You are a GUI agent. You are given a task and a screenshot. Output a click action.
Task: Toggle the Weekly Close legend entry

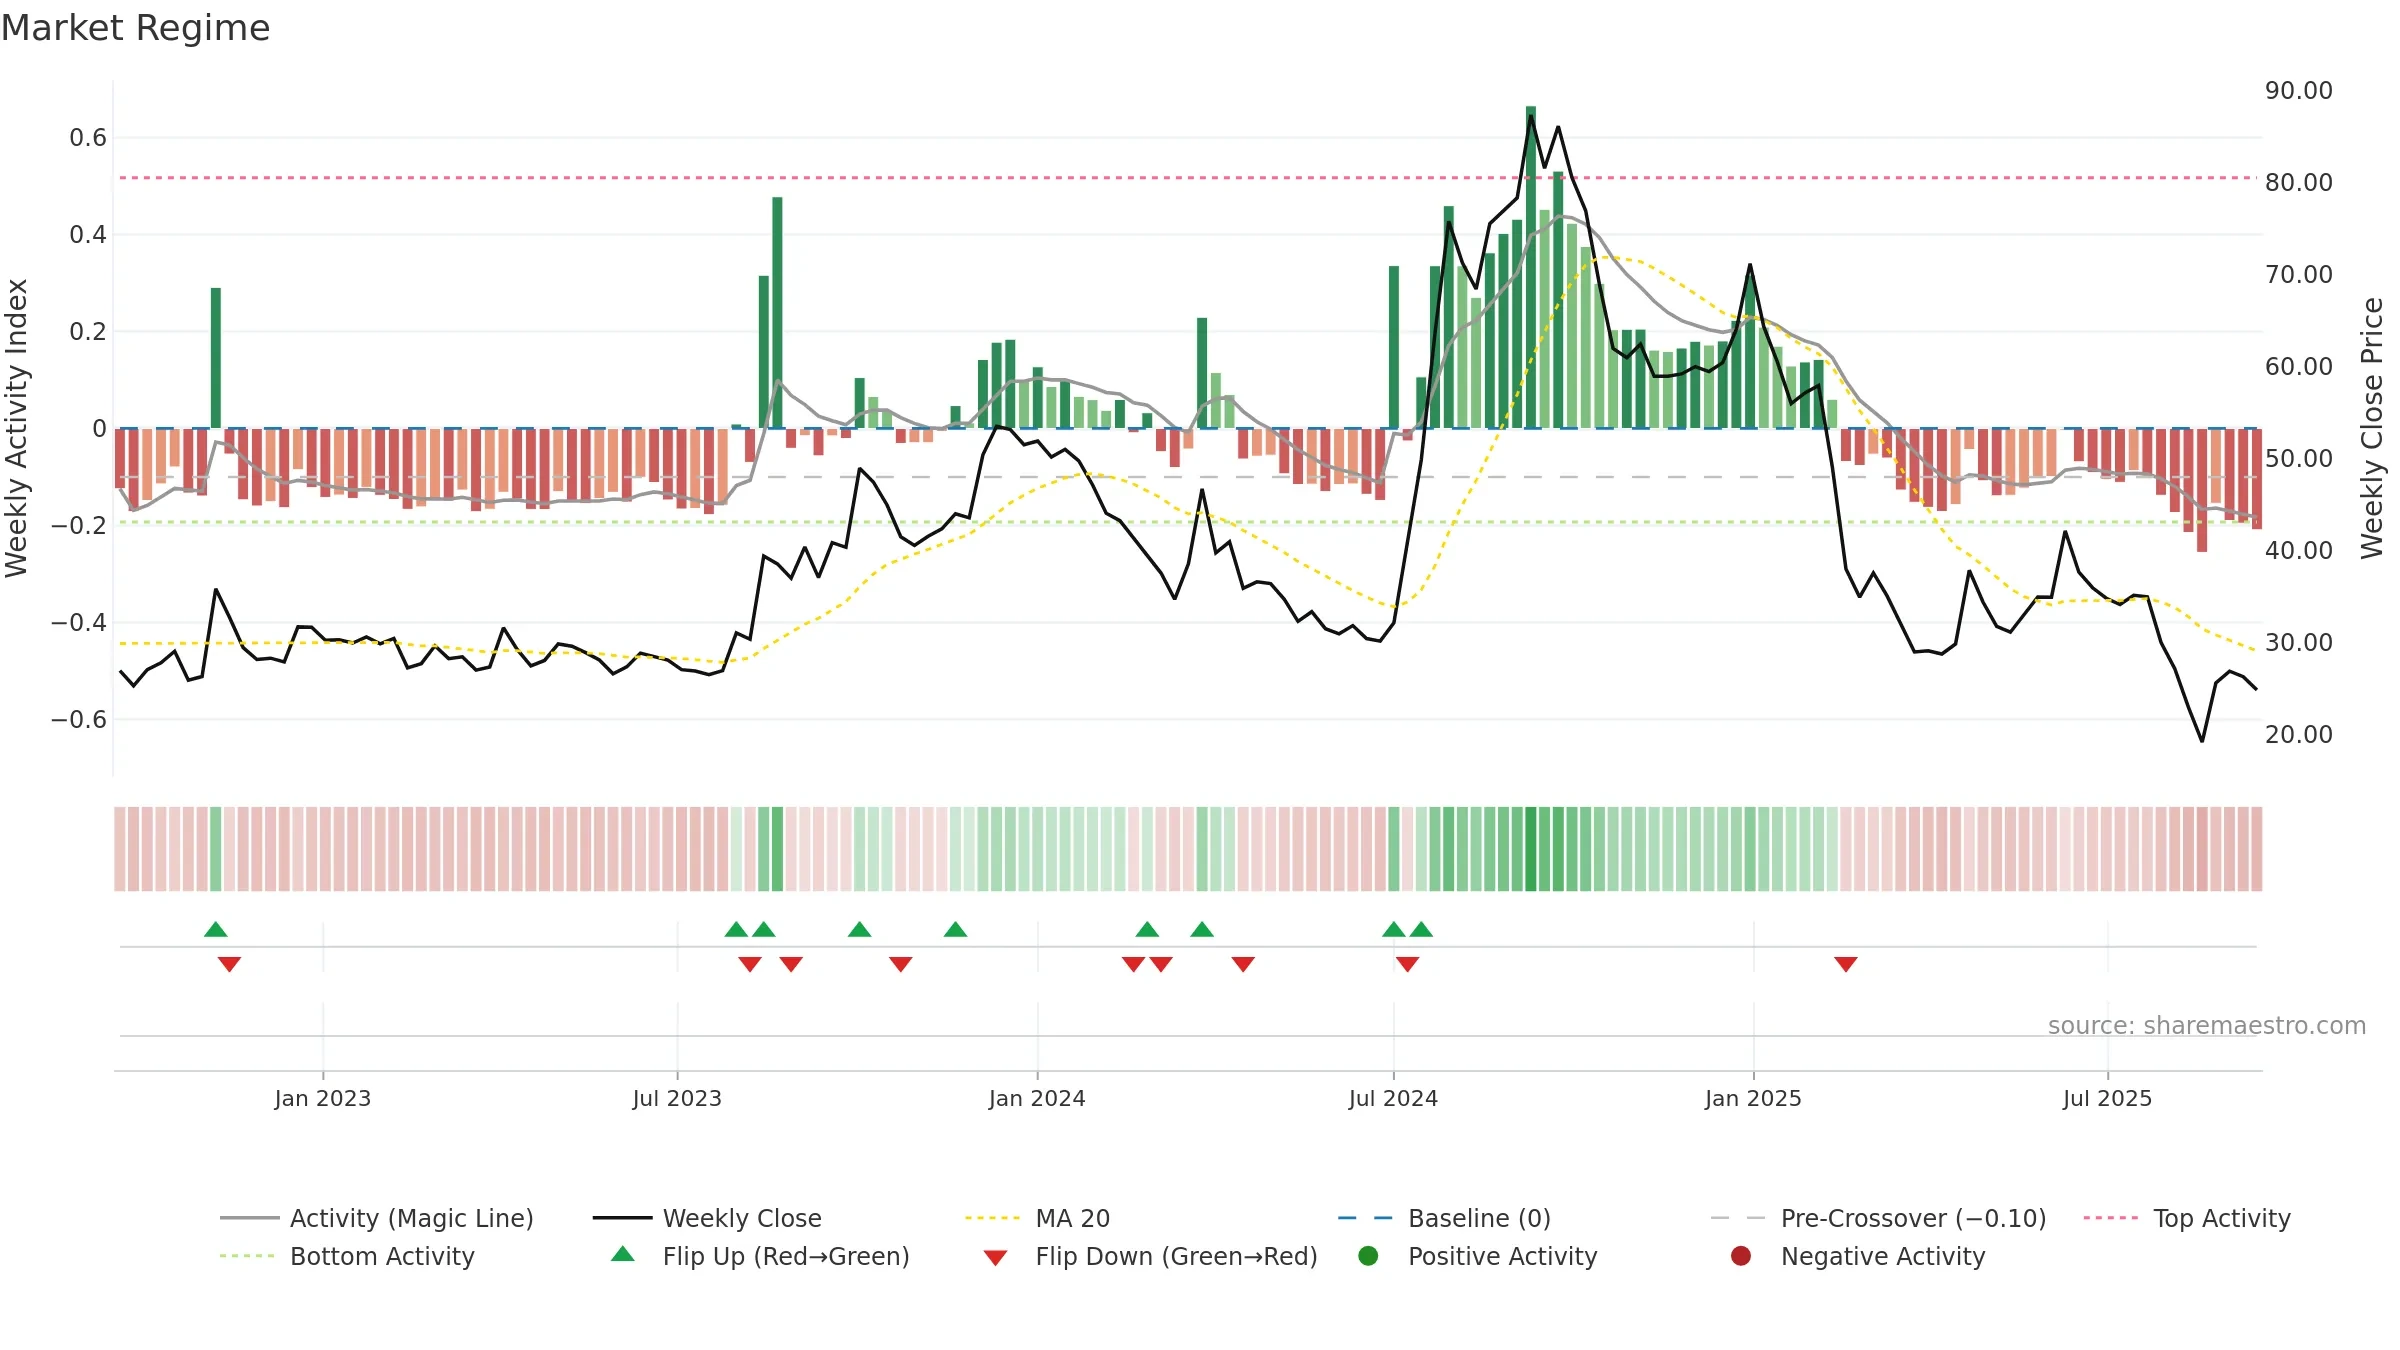coord(707,1218)
